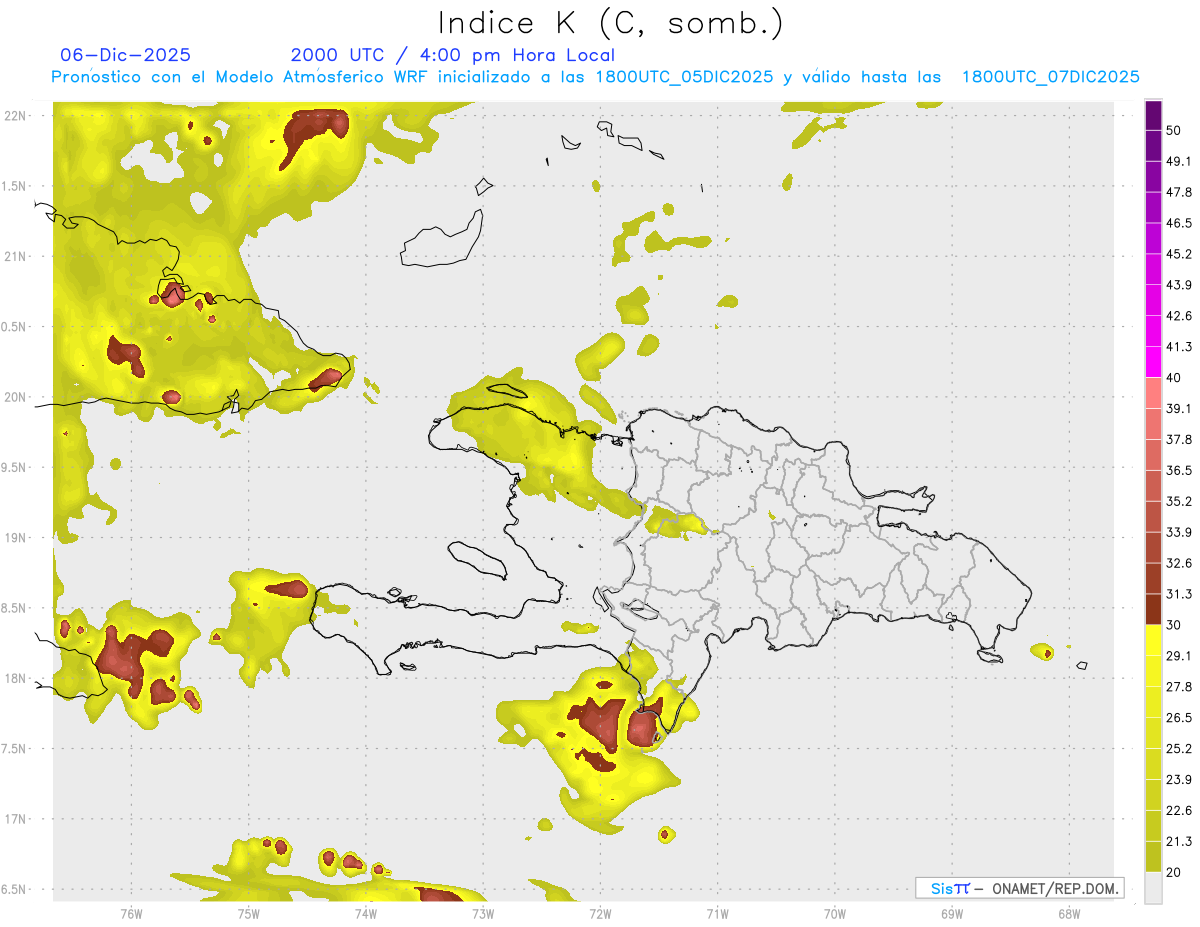Click the colorbar value '30'

(1175, 625)
